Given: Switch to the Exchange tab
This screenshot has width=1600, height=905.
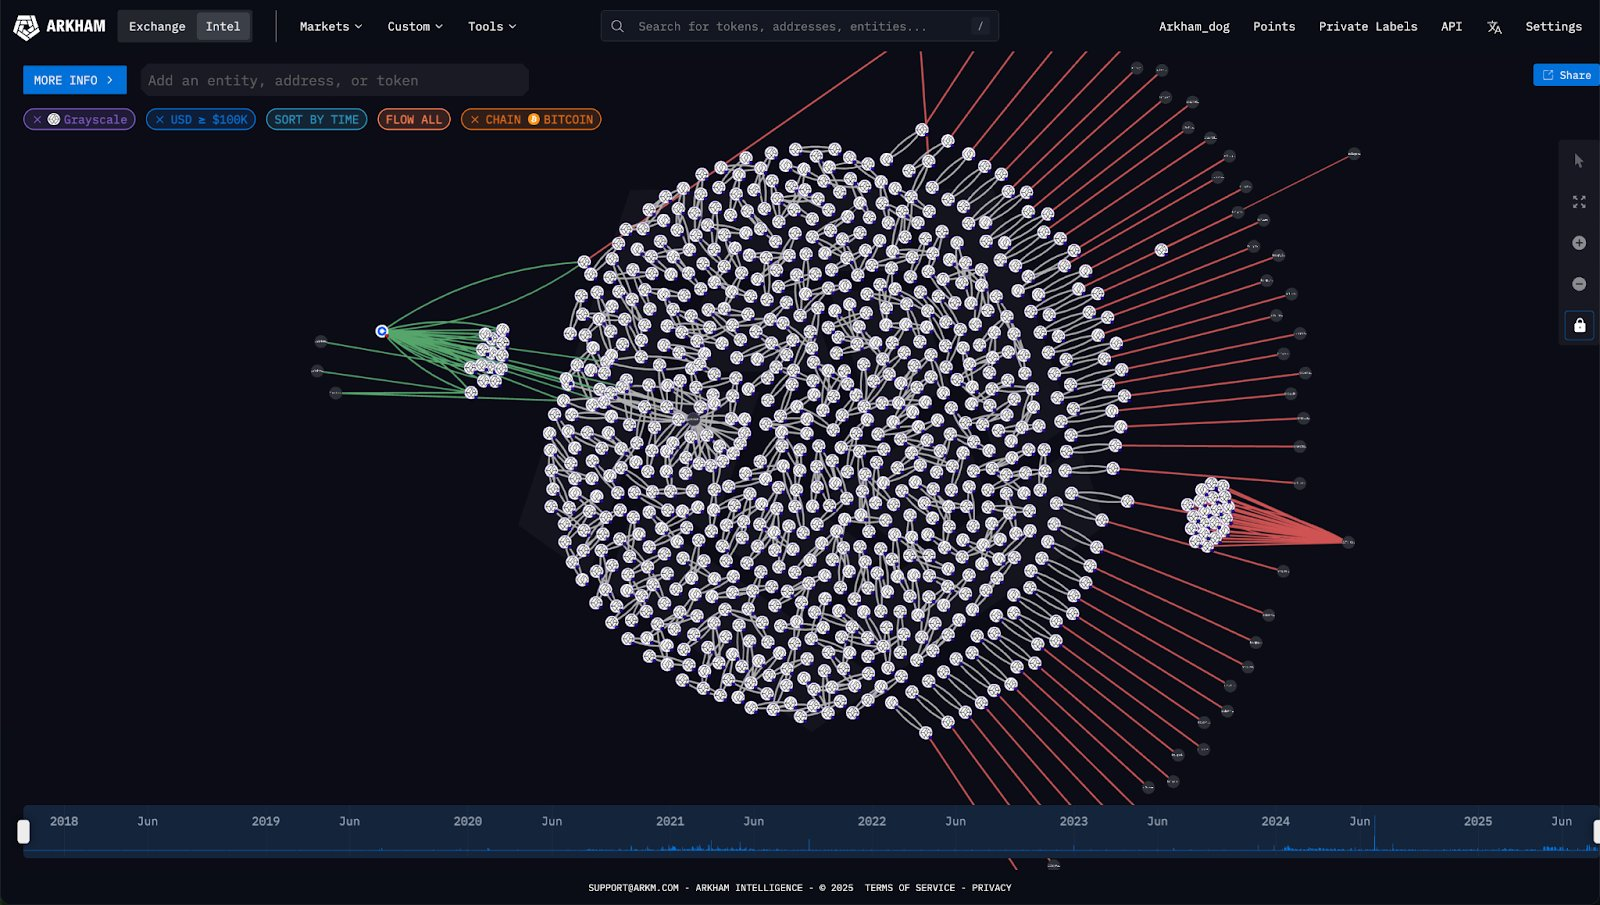Looking at the screenshot, I should 157,27.
